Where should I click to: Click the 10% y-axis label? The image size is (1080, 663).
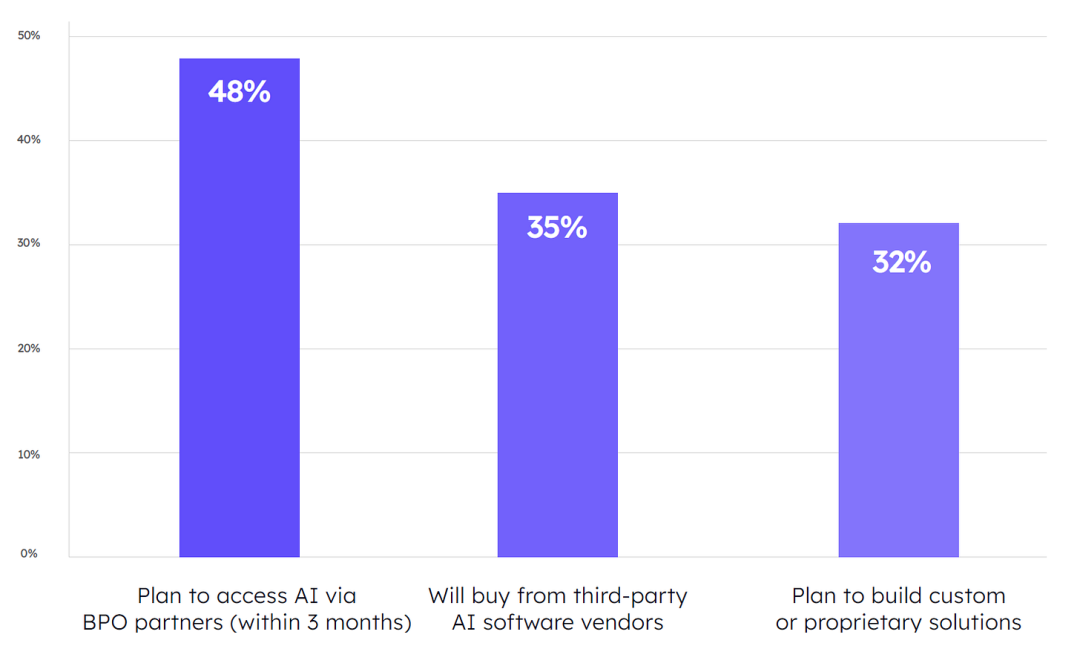tap(29, 454)
